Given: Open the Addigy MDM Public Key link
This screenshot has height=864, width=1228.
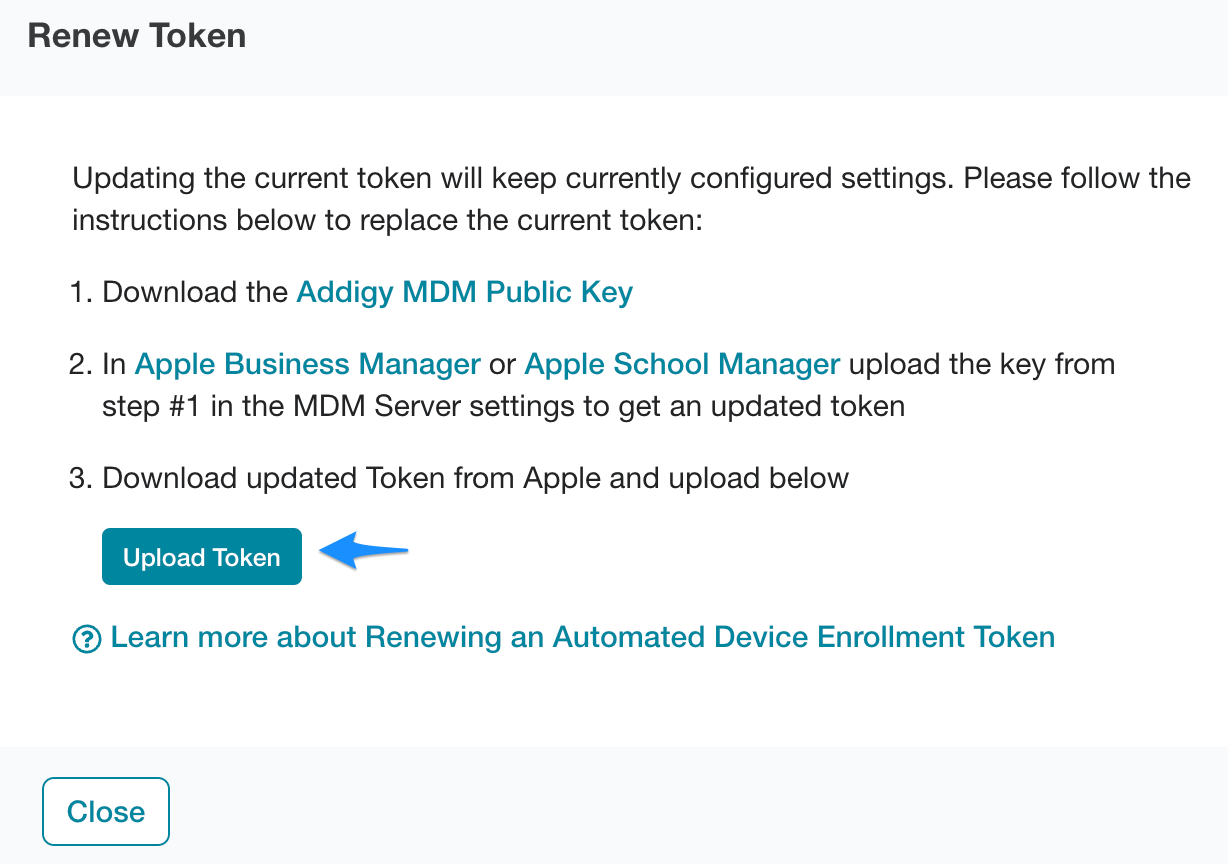Looking at the screenshot, I should point(465,292).
